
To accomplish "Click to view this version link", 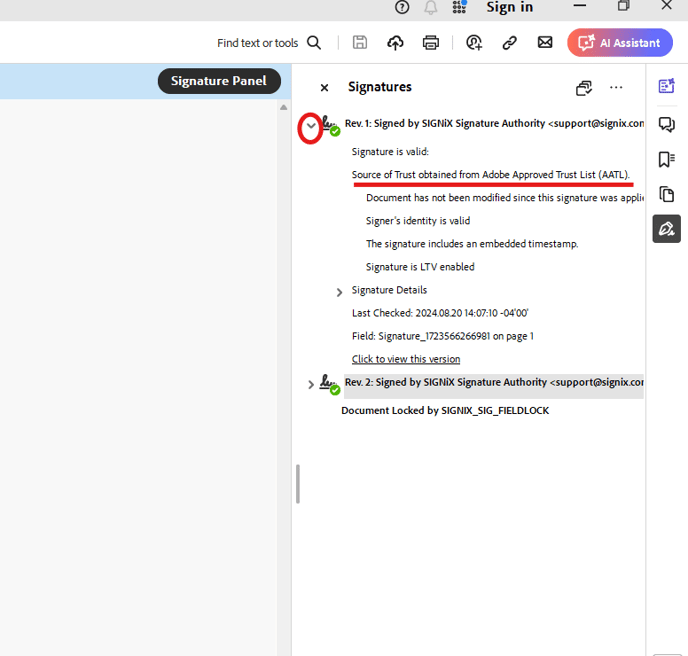I will (x=406, y=359).
